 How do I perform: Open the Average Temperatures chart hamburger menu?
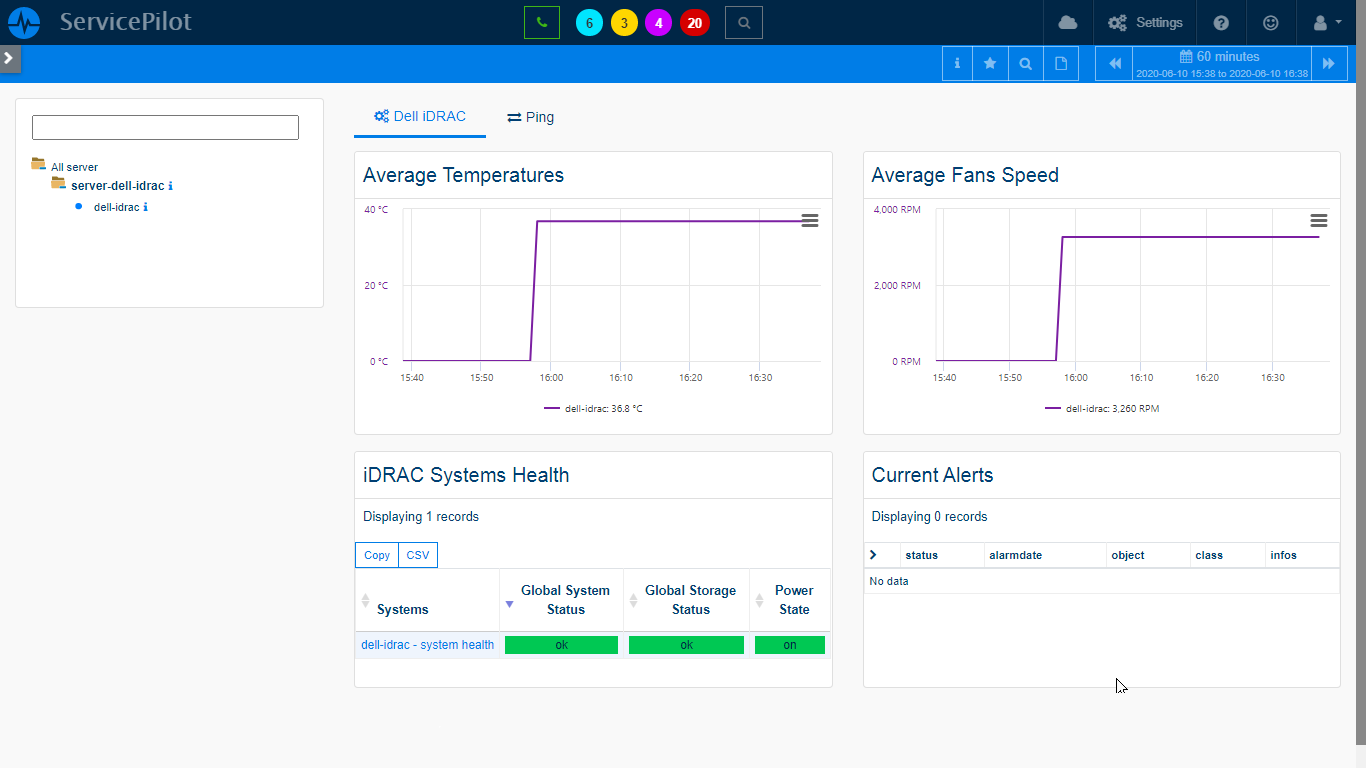(810, 221)
